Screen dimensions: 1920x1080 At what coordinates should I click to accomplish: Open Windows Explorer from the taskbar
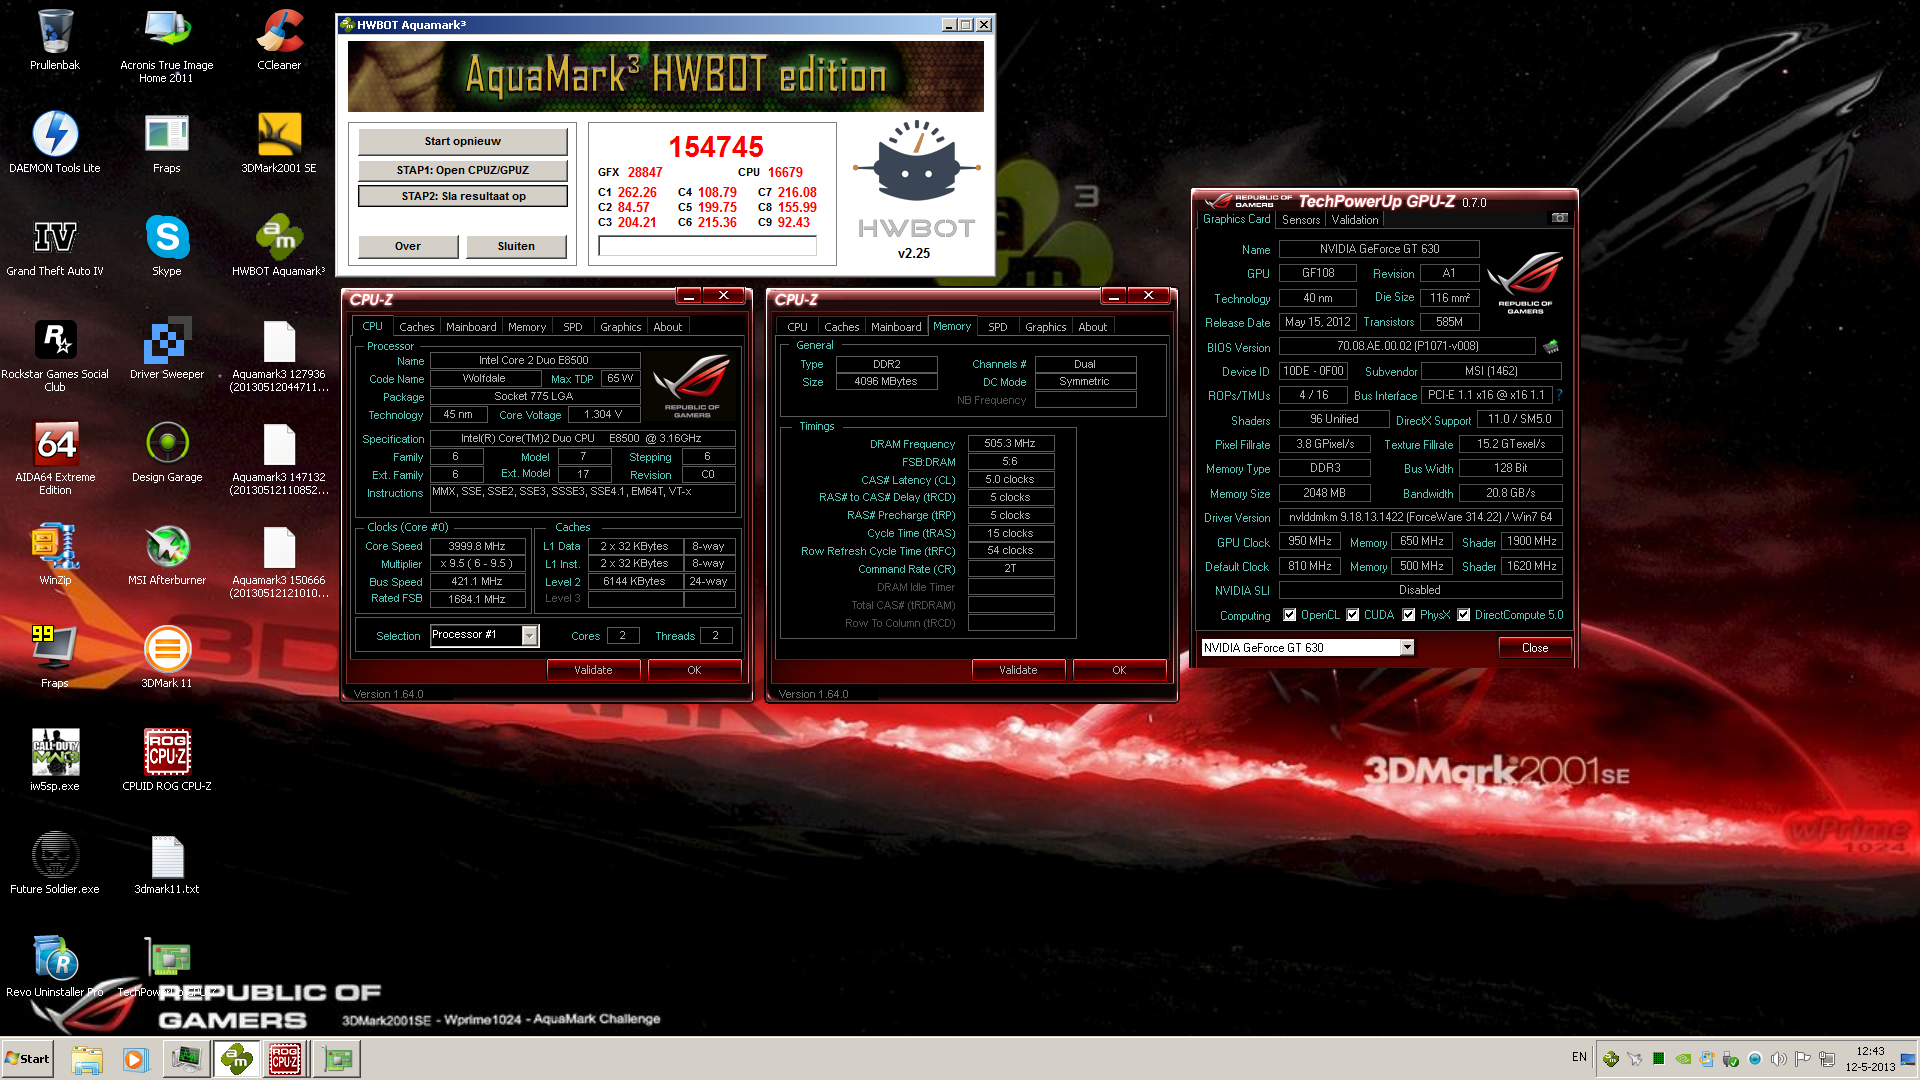coord(87,1059)
